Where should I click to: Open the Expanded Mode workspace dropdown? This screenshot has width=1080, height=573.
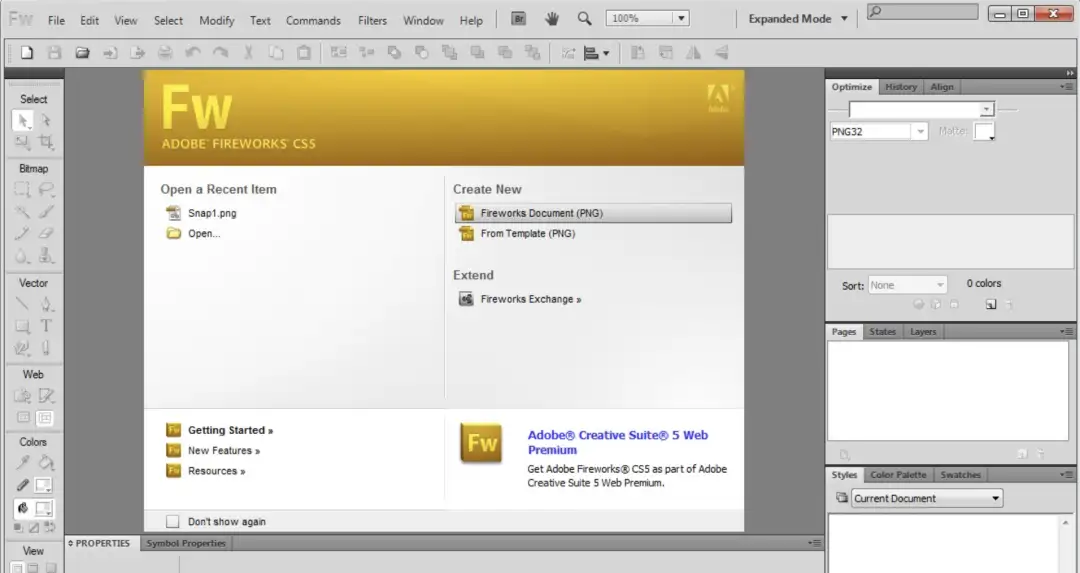pyautogui.click(x=798, y=19)
